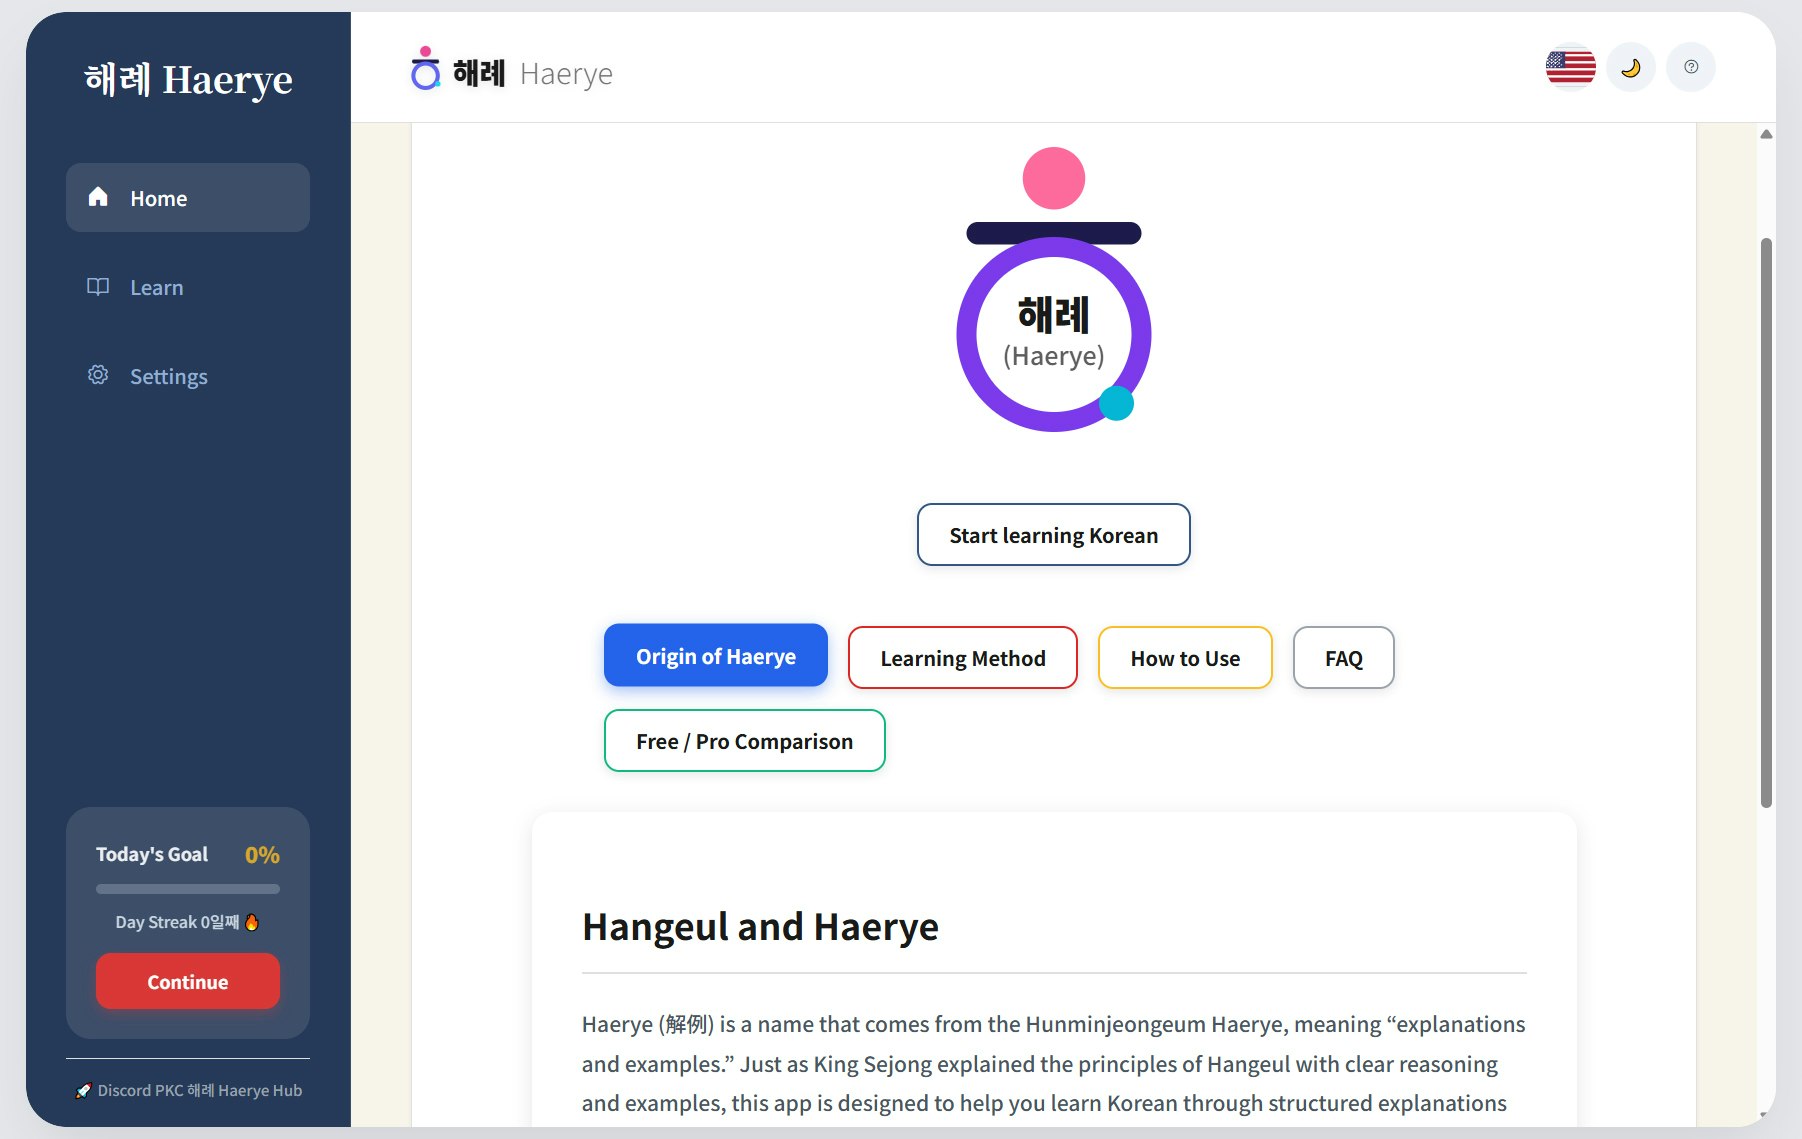Viewport: 1802px width, 1139px height.
Task: Open Settings via the gear icon
Action: click(x=98, y=375)
